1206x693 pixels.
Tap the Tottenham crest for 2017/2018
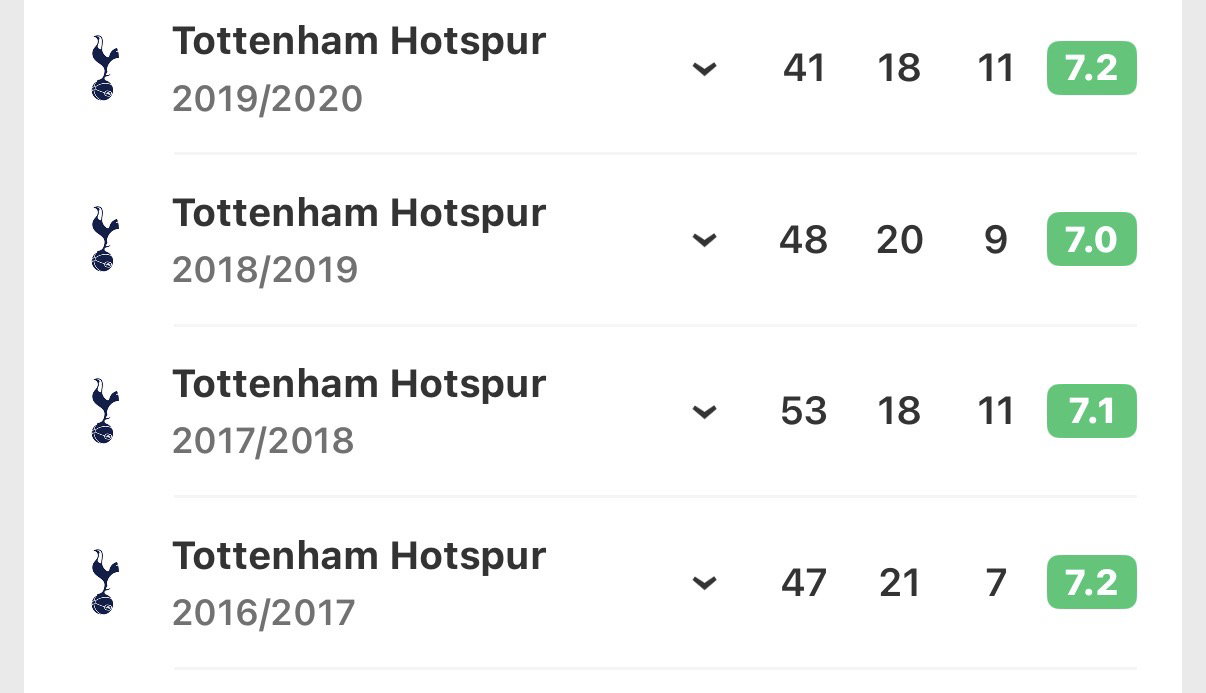point(103,410)
